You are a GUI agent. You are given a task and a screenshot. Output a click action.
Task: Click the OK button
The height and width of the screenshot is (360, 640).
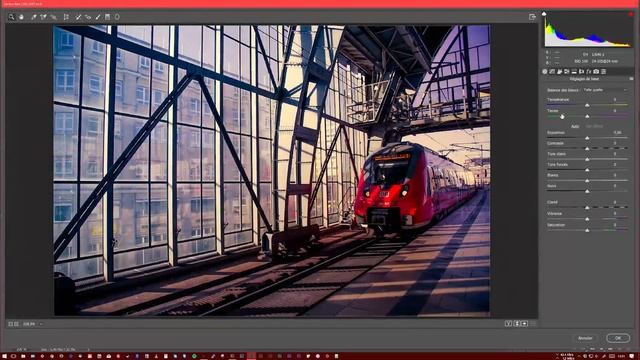[x=618, y=338]
